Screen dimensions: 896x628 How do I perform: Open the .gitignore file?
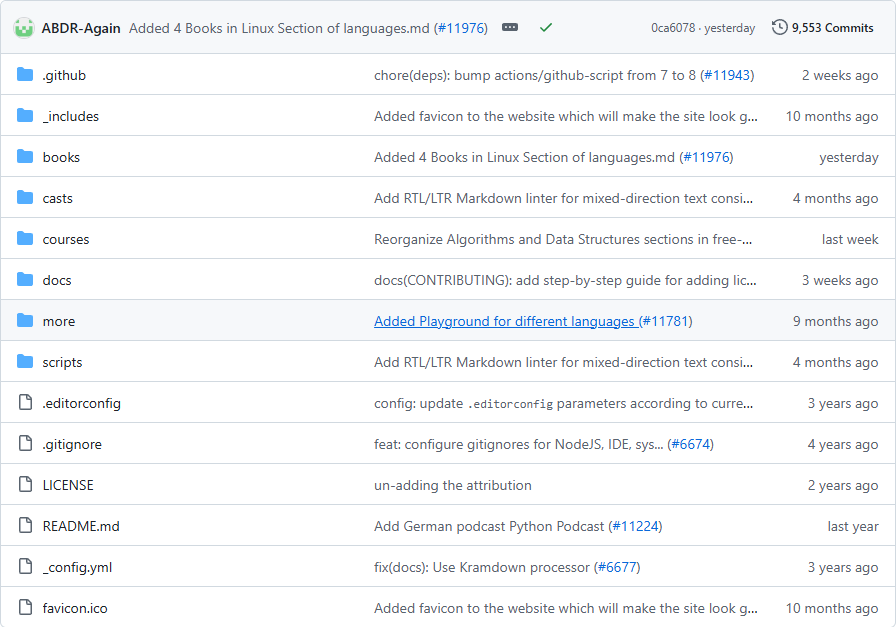72,444
